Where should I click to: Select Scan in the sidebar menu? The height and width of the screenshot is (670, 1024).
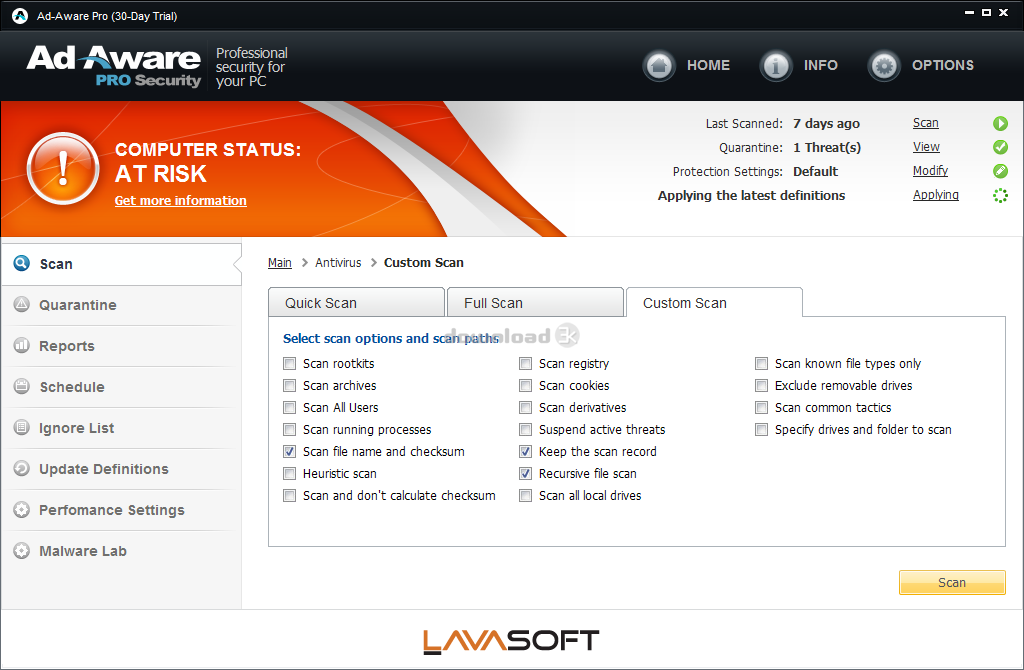(121, 264)
